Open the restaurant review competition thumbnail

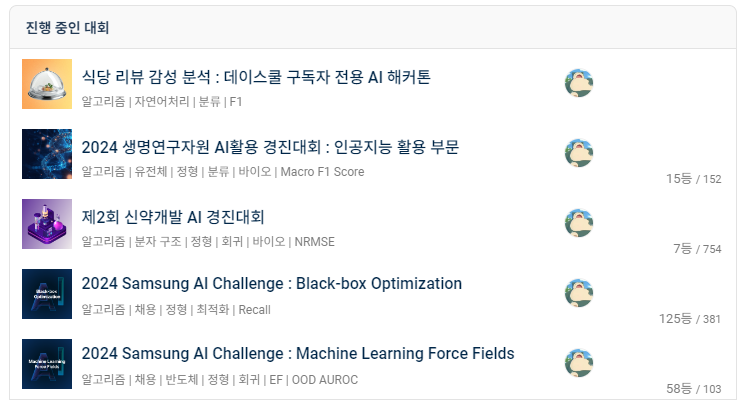[46, 85]
